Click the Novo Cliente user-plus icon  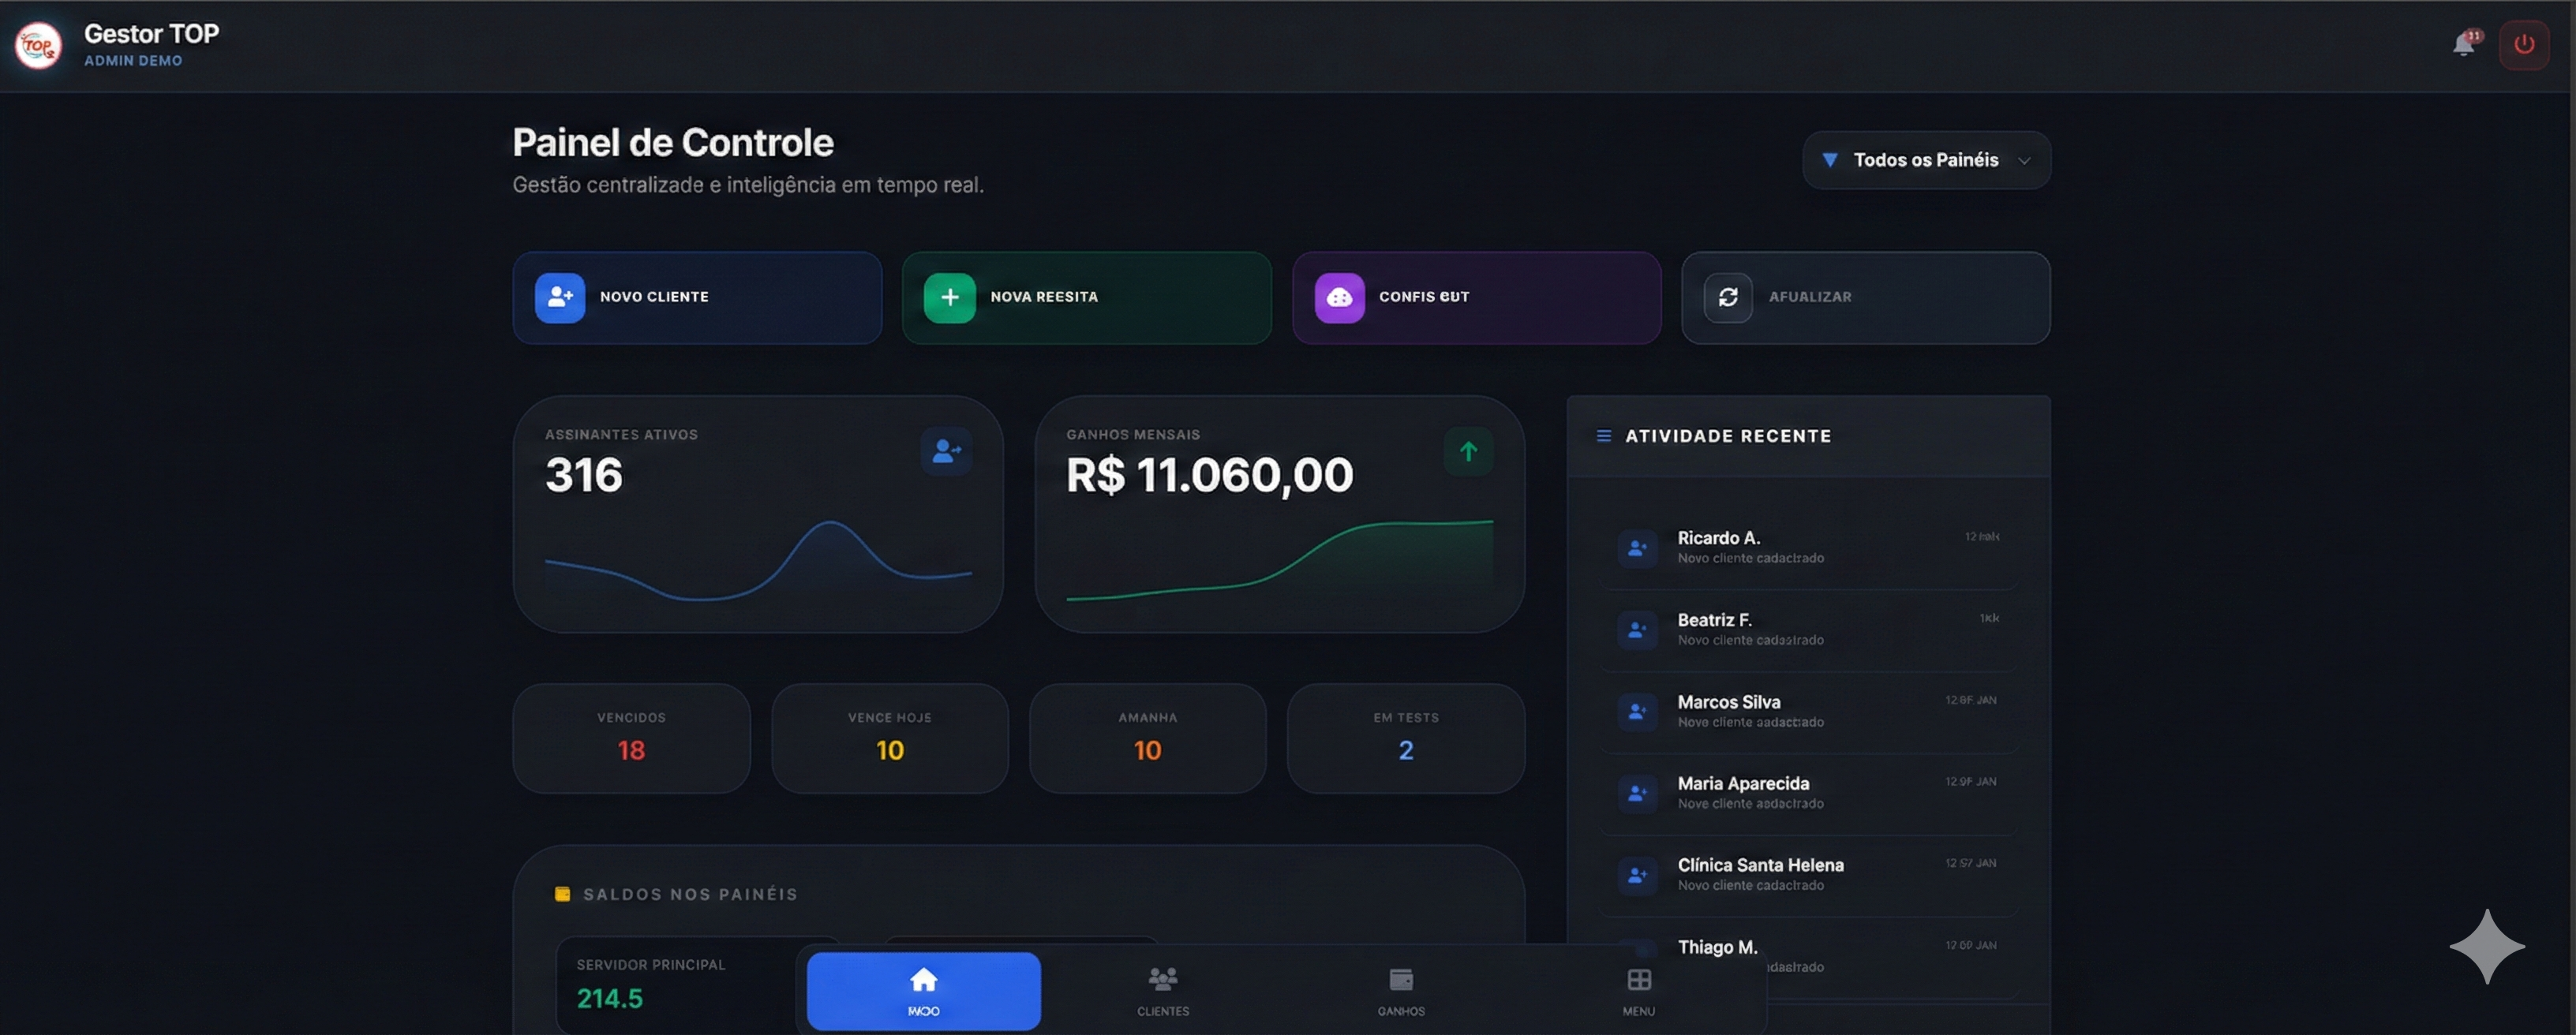(560, 297)
